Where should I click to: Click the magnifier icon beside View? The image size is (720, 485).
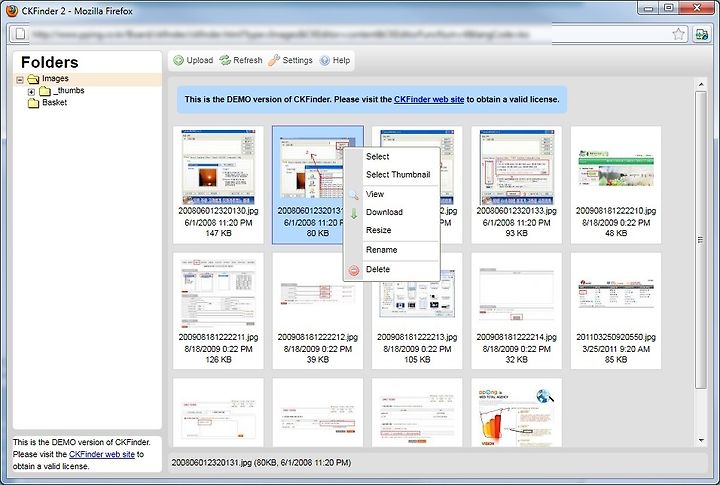coord(353,195)
